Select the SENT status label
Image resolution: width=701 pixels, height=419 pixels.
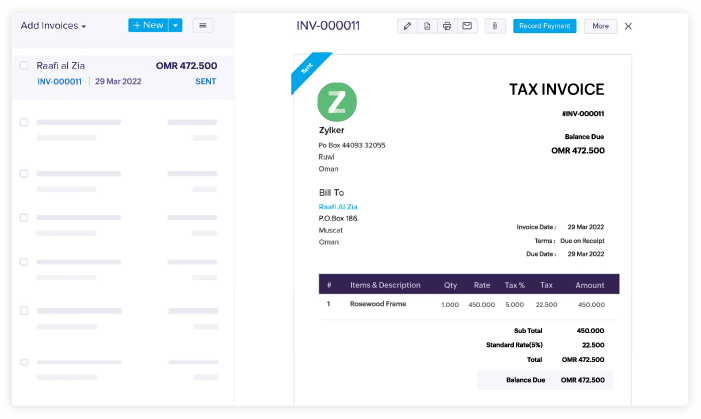click(x=206, y=81)
